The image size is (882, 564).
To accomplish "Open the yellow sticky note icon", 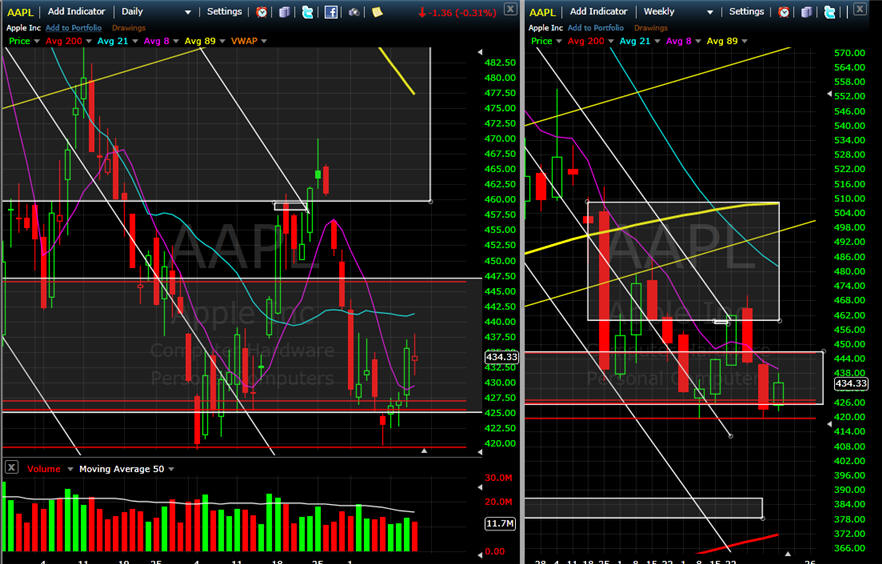I will [x=377, y=12].
